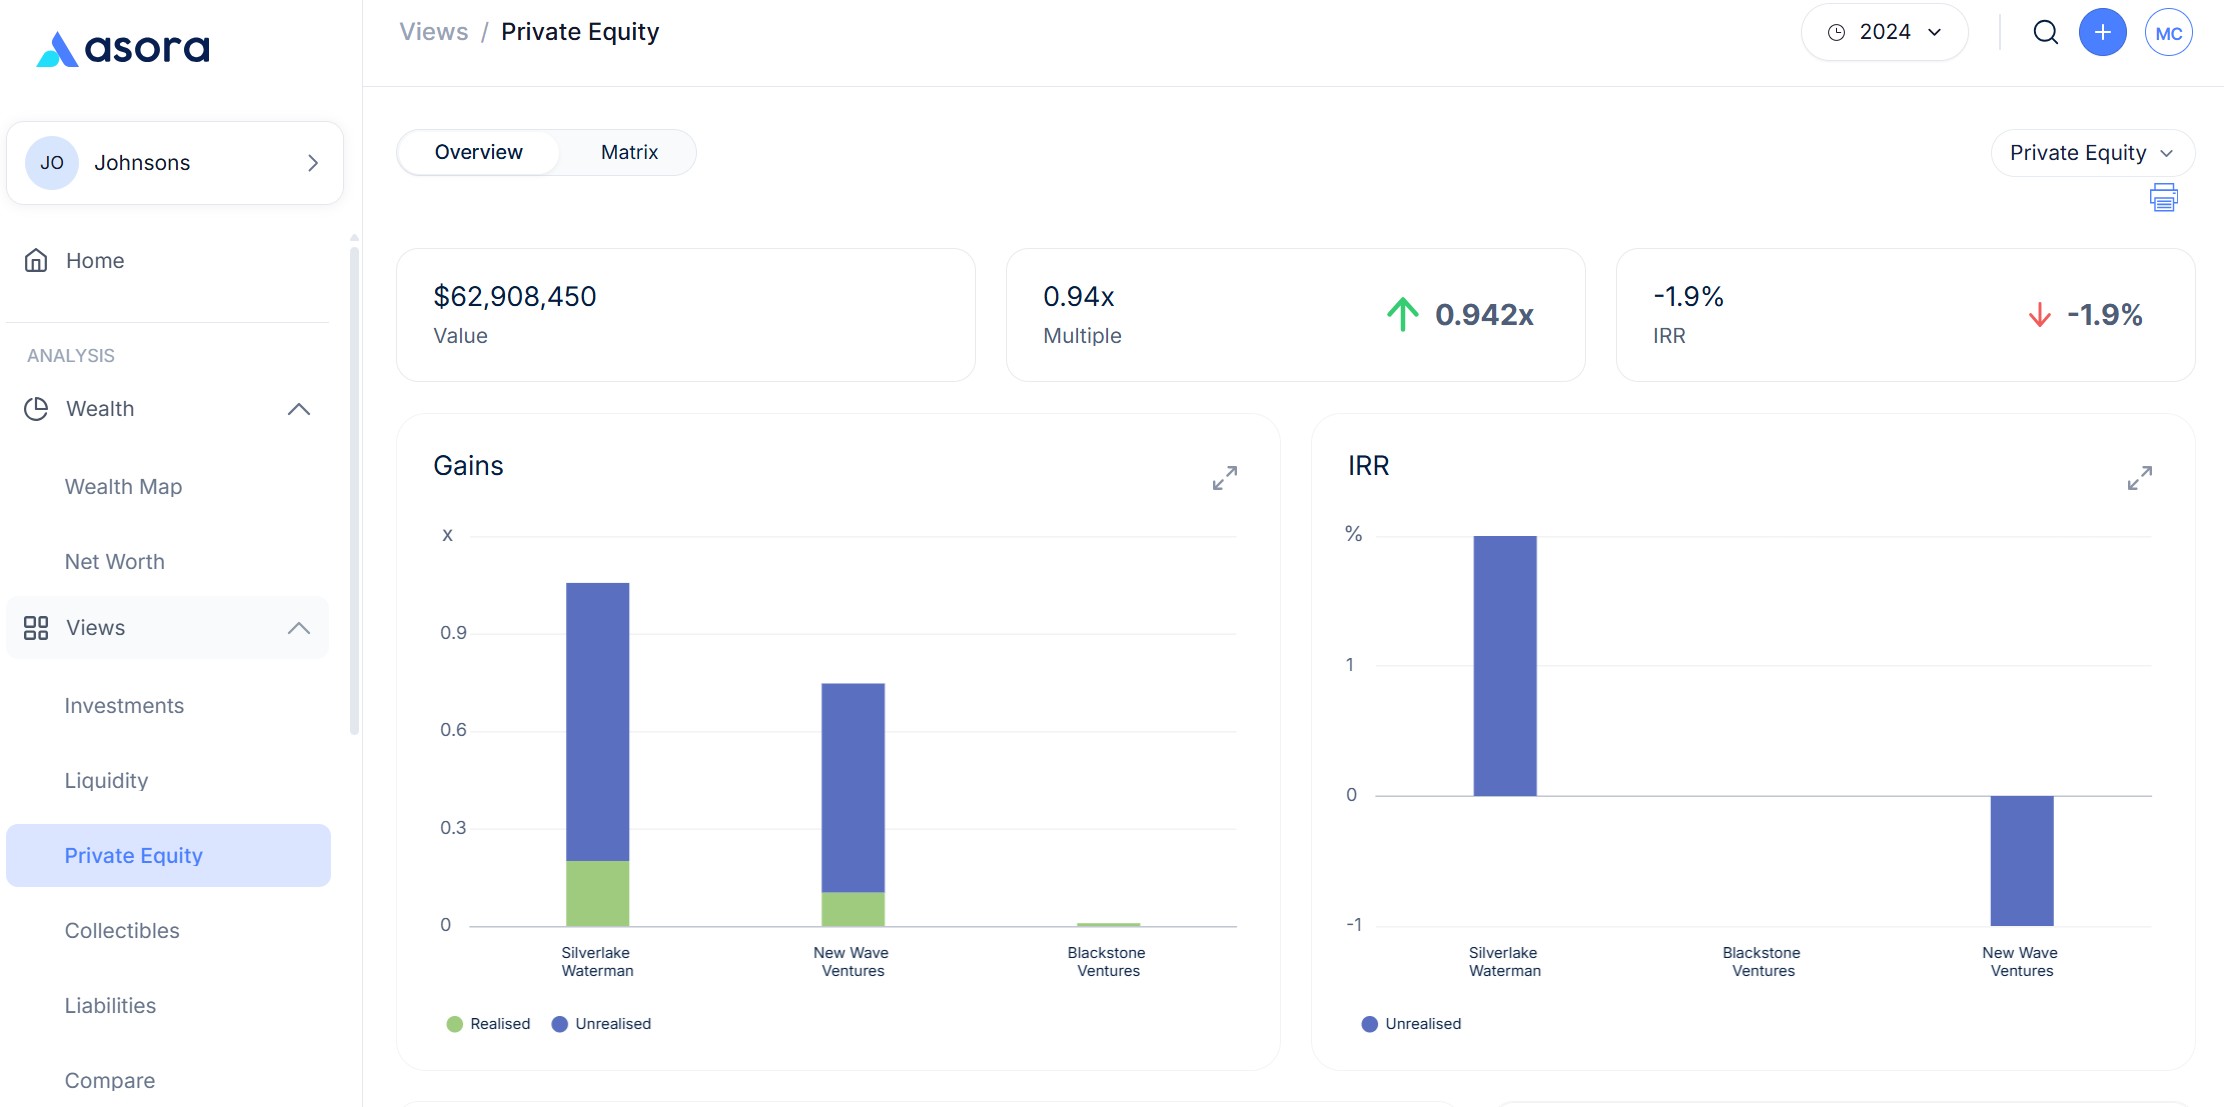The width and height of the screenshot is (2224, 1107).
Task: Toggle Unrealised series in Gains legend
Action: 601,1024
